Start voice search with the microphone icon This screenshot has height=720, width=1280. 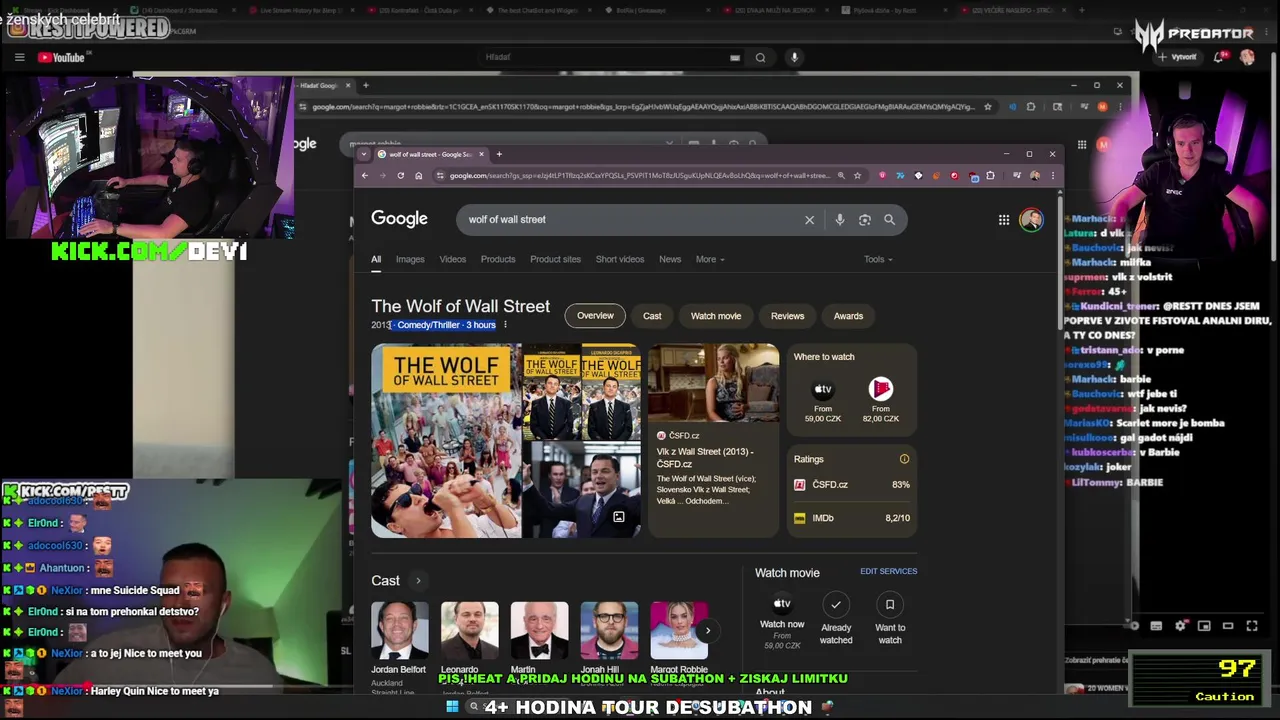coord(839,220)
